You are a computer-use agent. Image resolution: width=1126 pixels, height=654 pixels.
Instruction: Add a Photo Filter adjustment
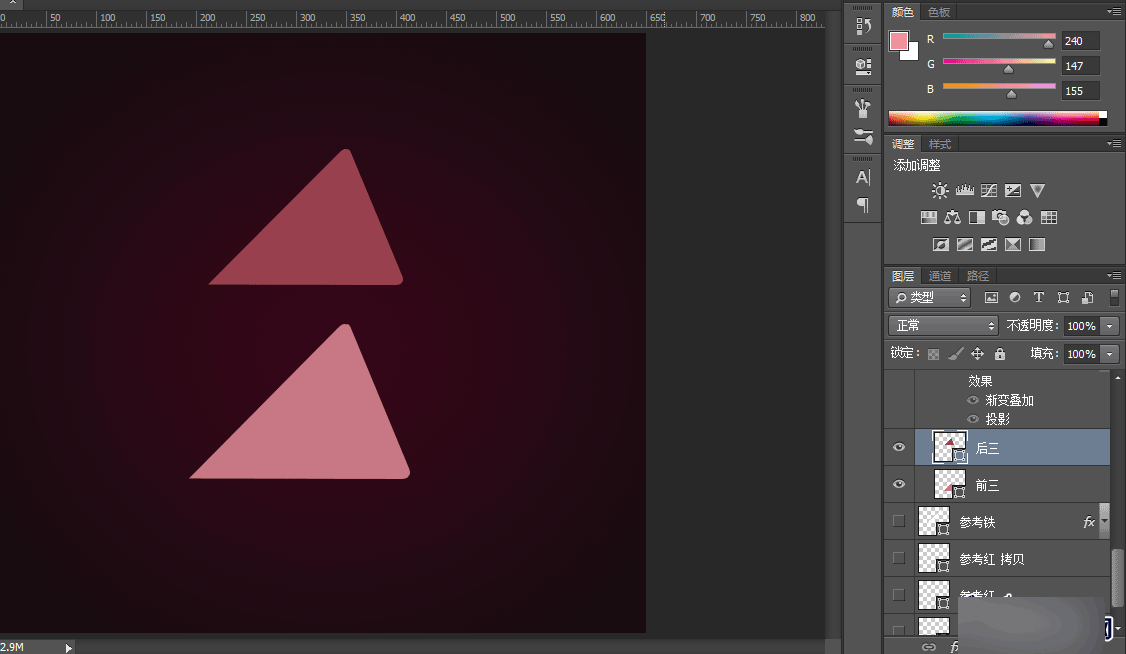click(1000, 218)
